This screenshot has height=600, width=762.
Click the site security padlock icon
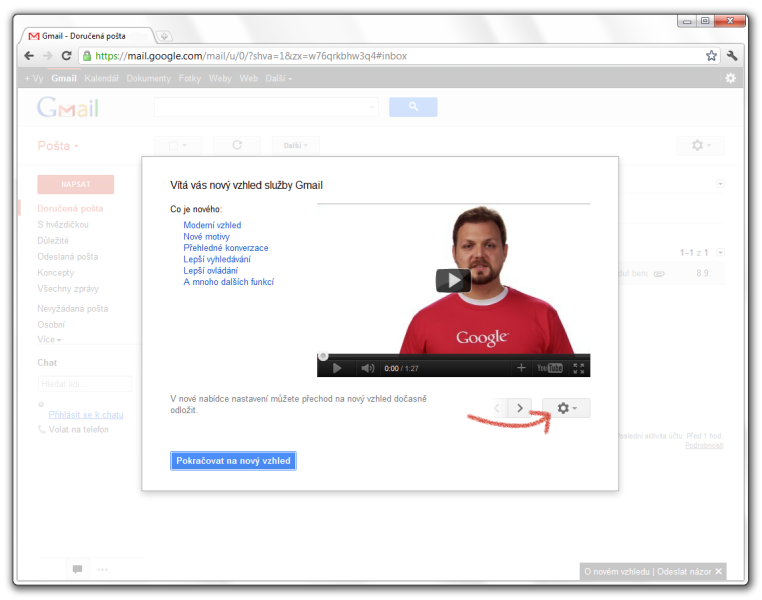point(87,56)
